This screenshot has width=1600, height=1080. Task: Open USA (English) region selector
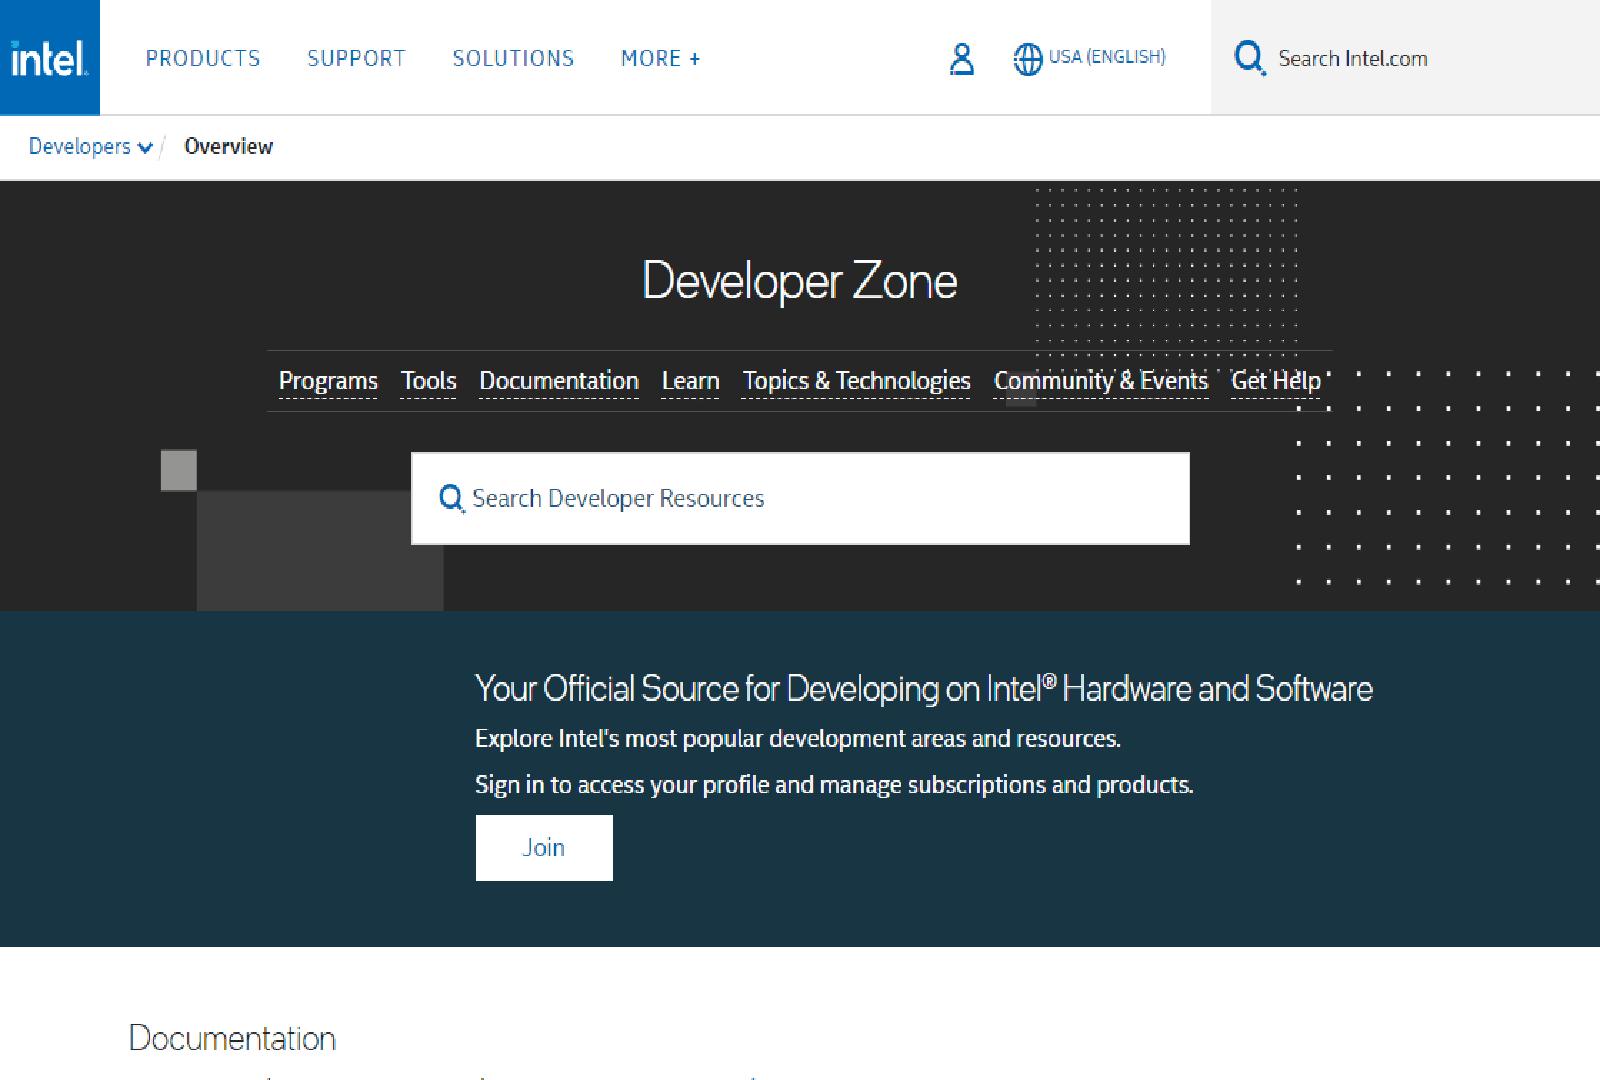[x=1106, y=57]
